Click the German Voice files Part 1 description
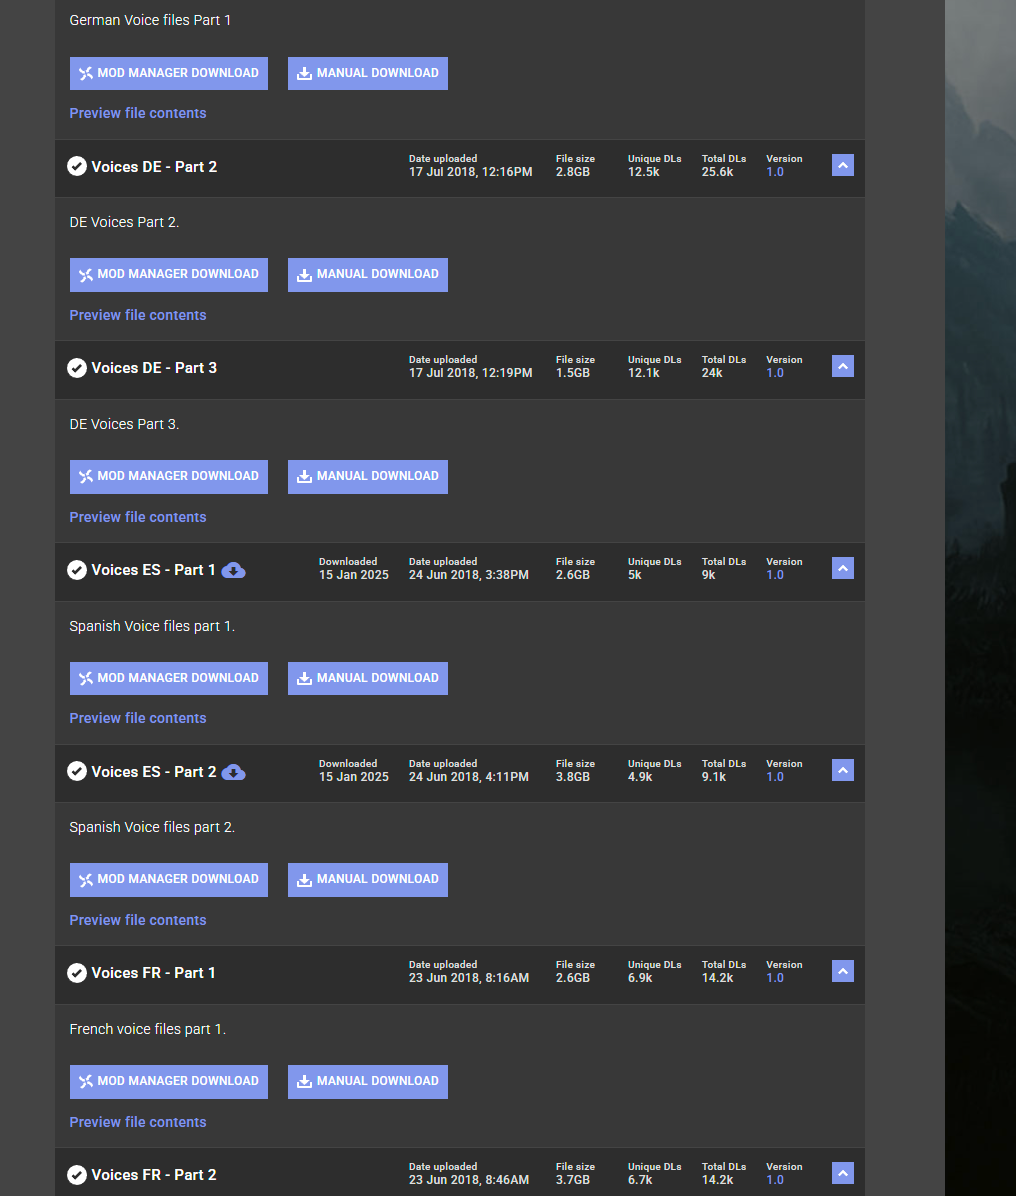Image resolution: width=1016 pixels, height=1196 pixels. [x=150, y=21]
